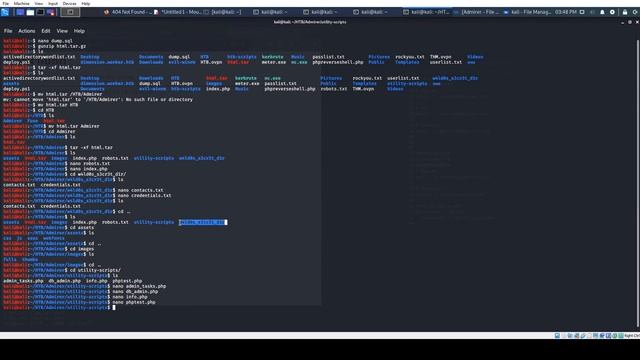Click the power manager icon in the panel
This screenshot has width=640, height=360.
click(612, 12)
